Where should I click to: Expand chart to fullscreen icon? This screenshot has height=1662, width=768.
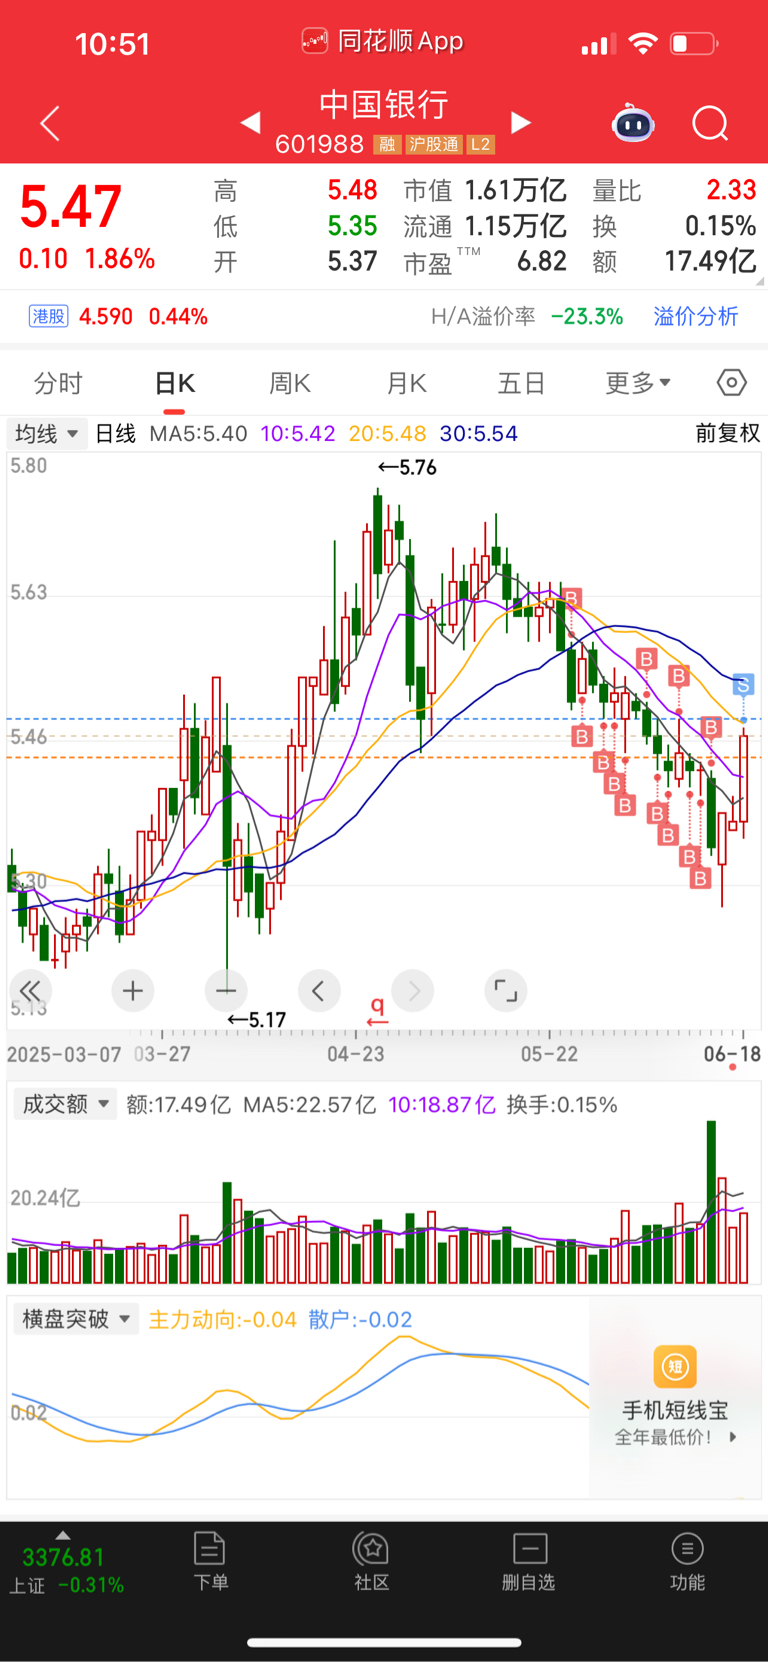pos(506,991)
